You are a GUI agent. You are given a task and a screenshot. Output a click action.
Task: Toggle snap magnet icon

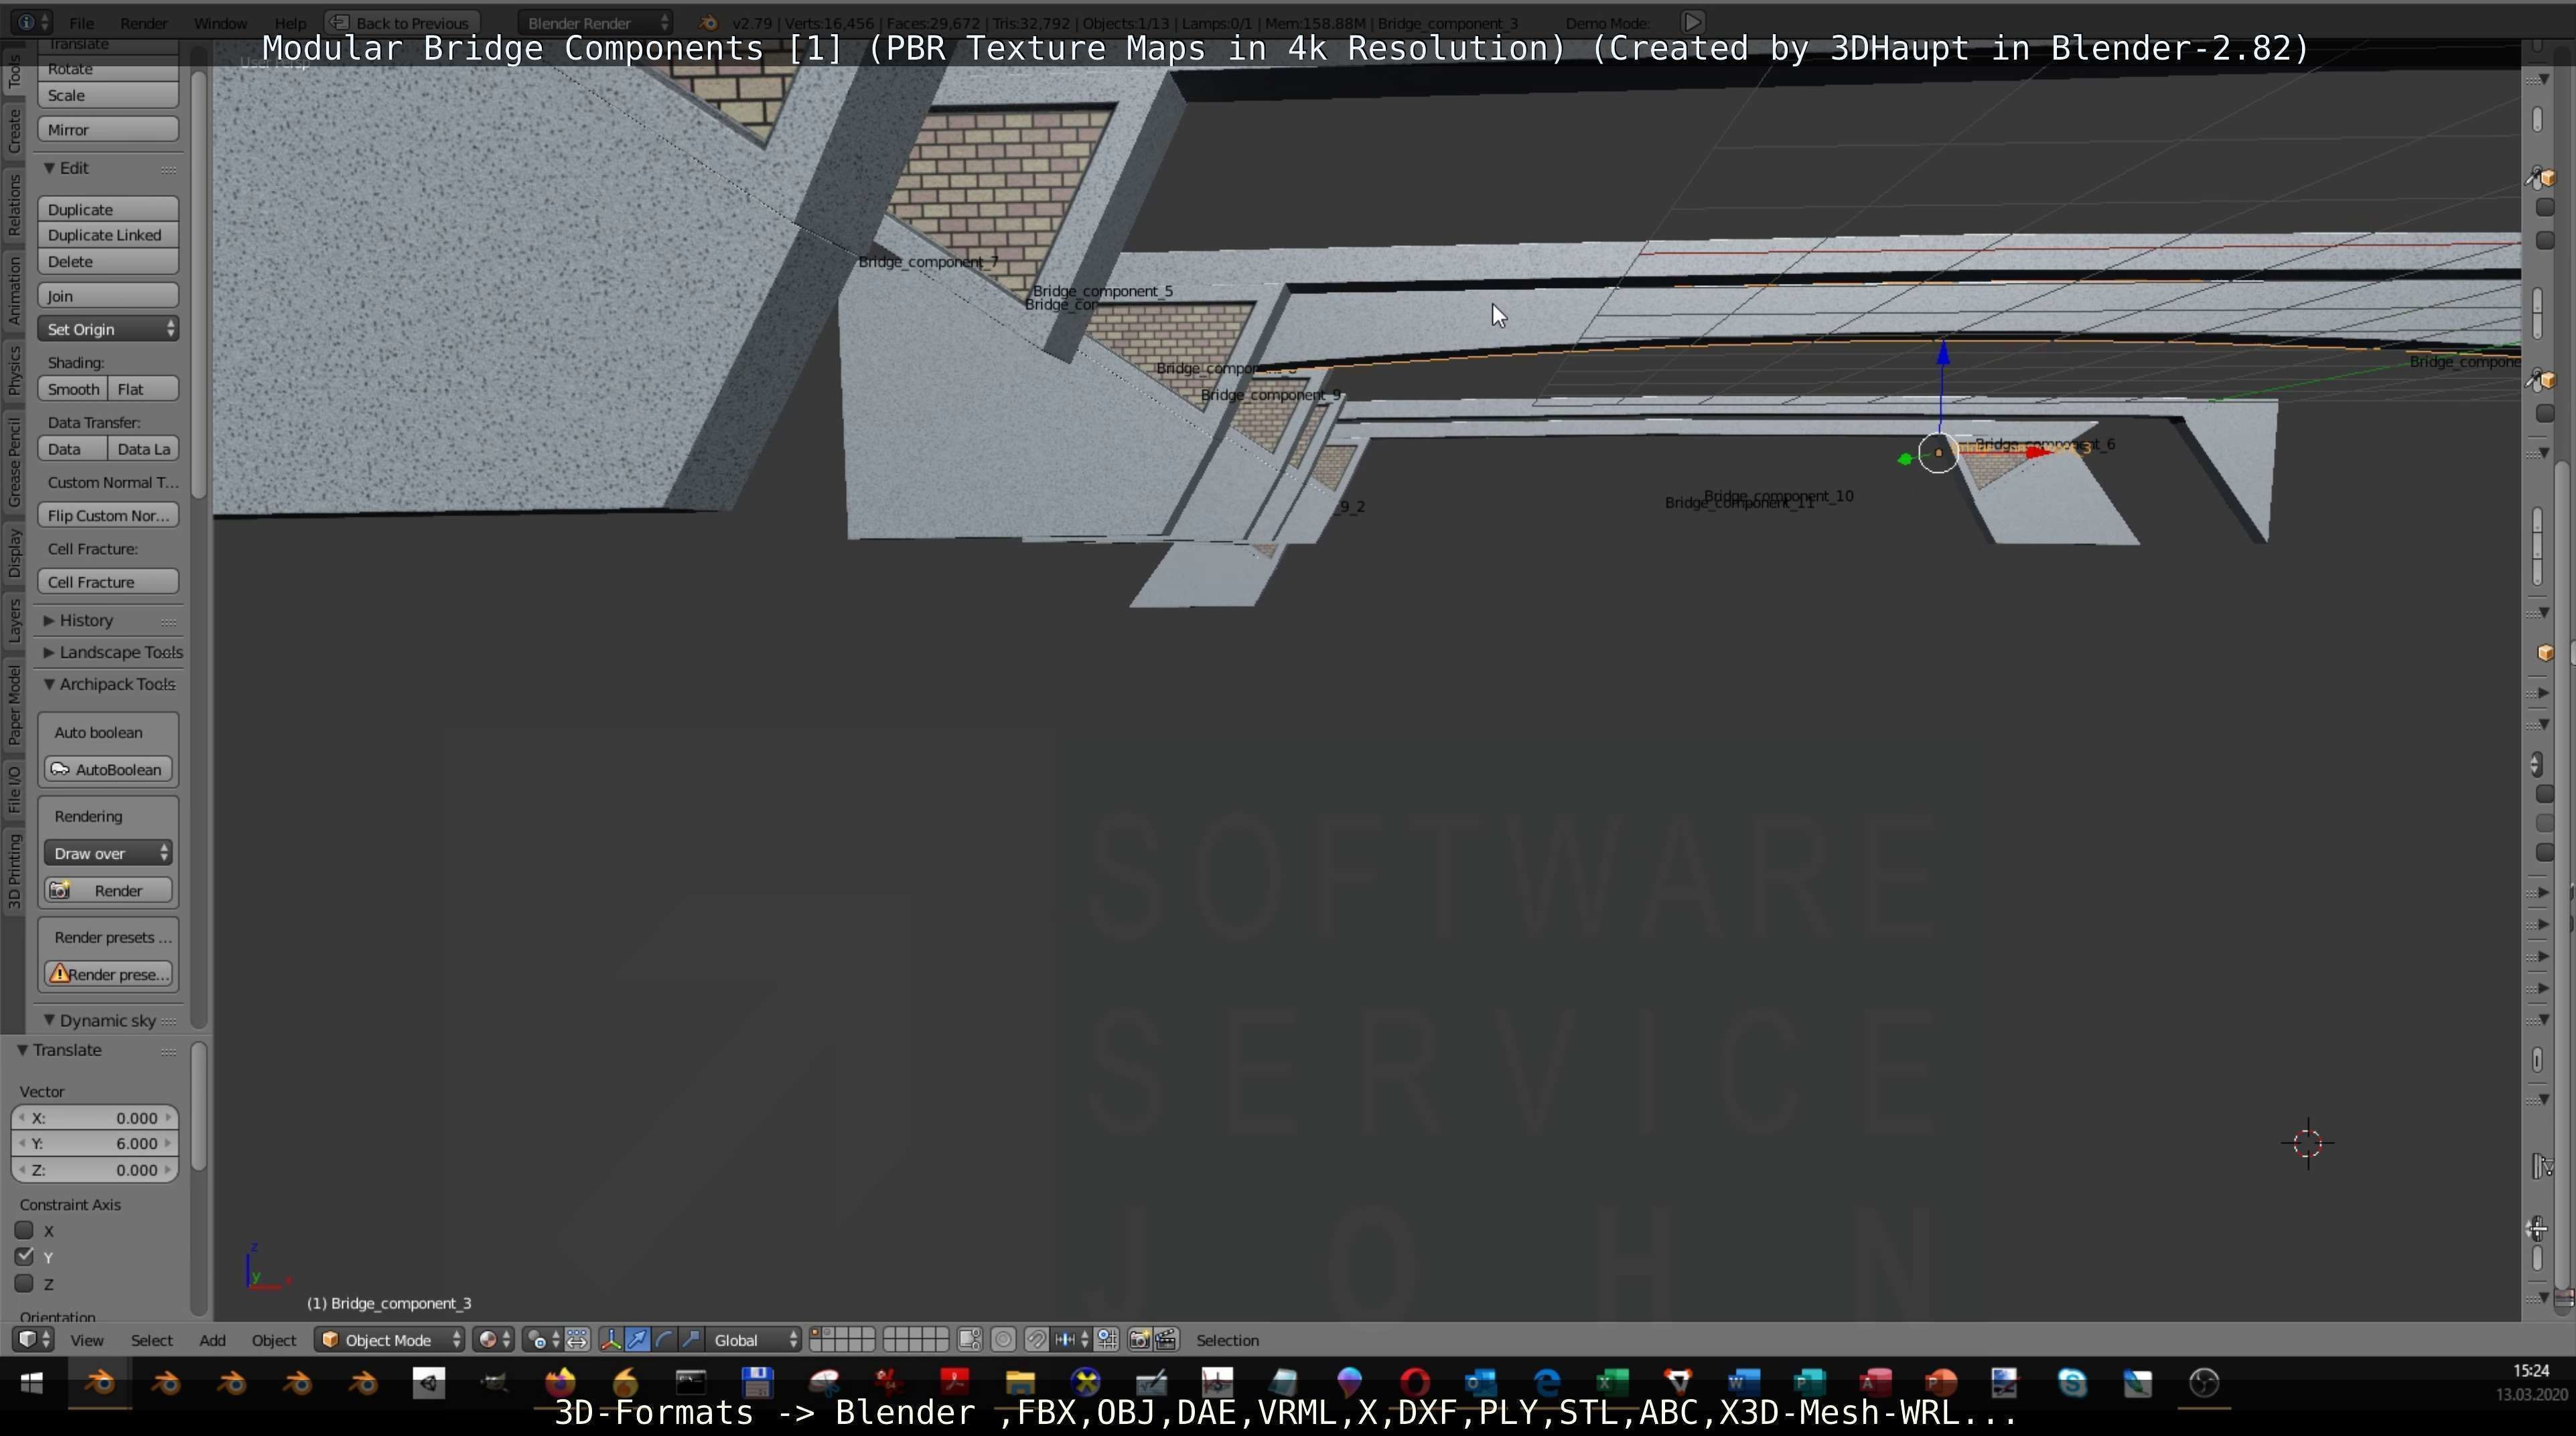pos(1036,1340)
